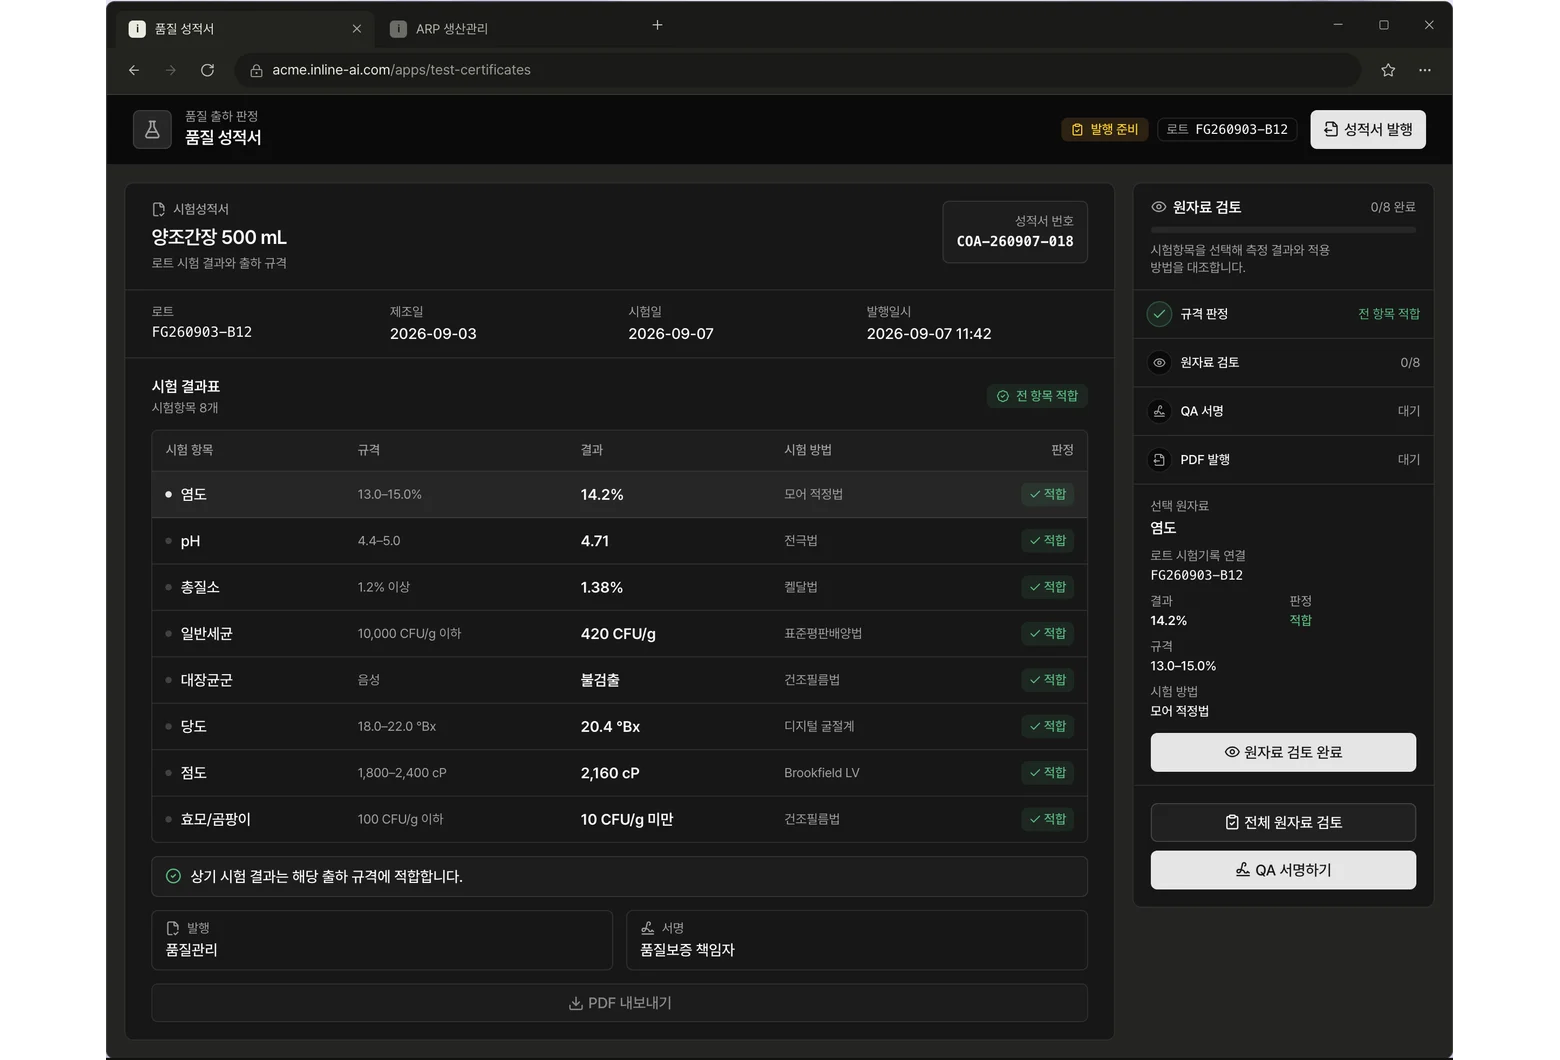Image resolution: width=1560 pixels, height=1060 pixels.
Task: Click the 로트 FG260903-B12 header chip
Action: [x=1227, y=129]
